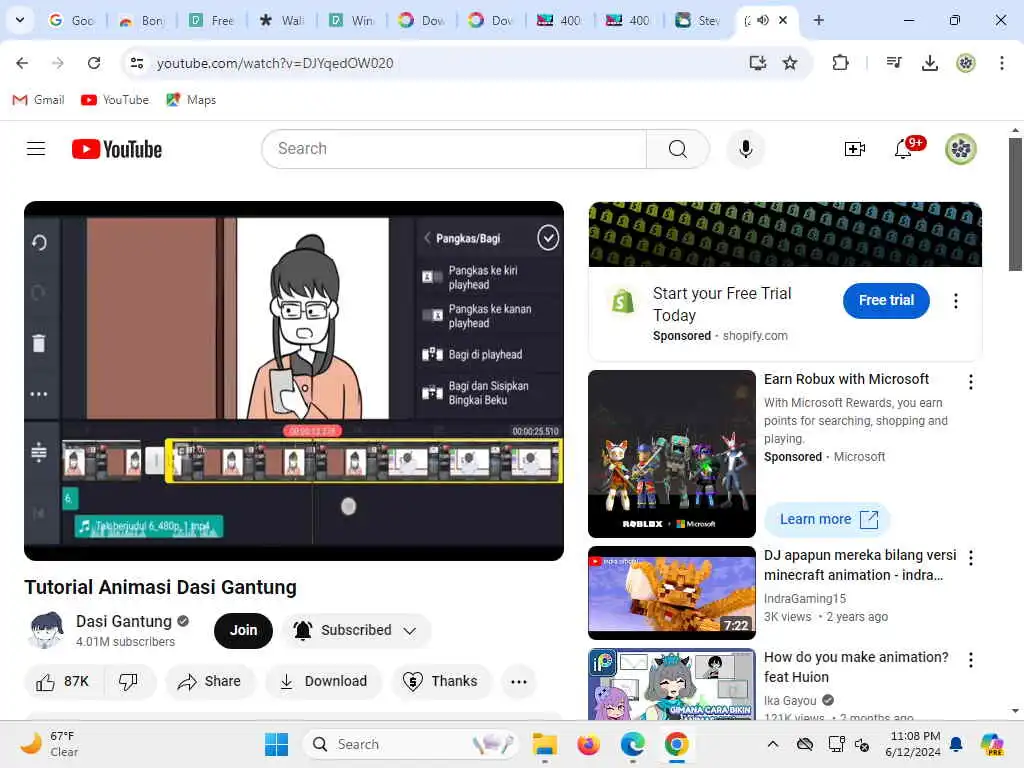
Task: Open the DJ apapun minecraft video thumbnail
Action: 671,593
